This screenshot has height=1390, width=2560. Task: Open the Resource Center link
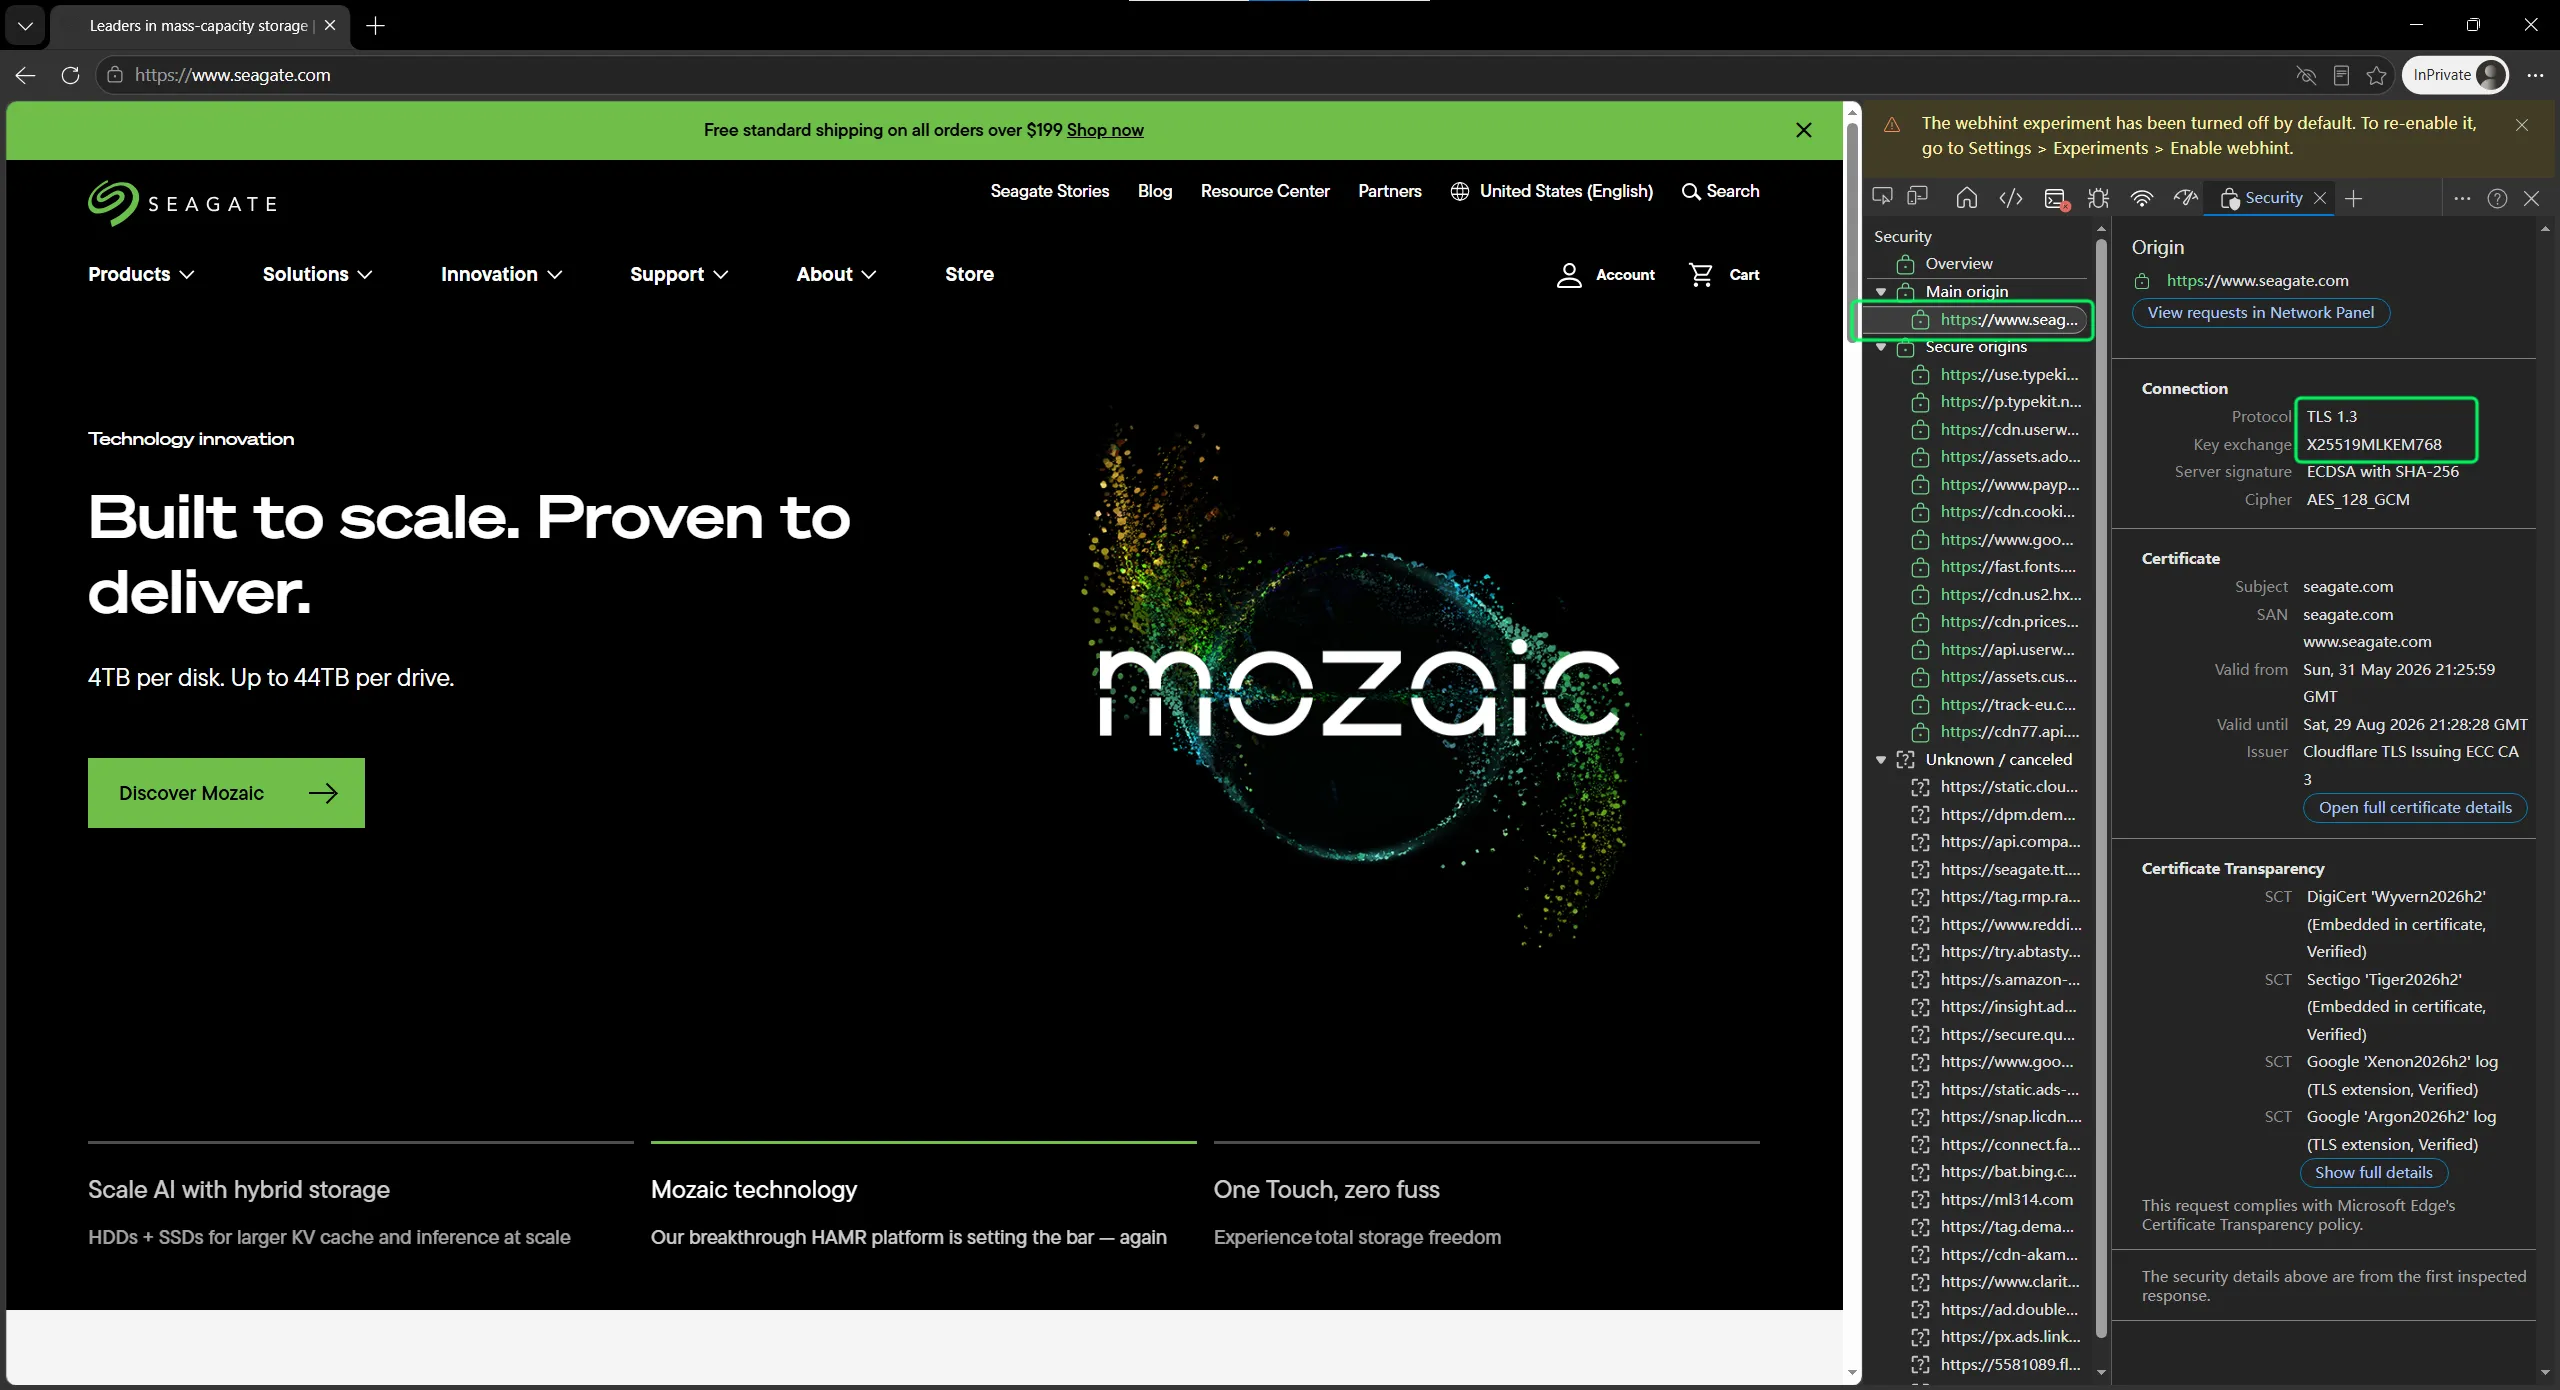pyautogui.click(x=1265, y=191)
